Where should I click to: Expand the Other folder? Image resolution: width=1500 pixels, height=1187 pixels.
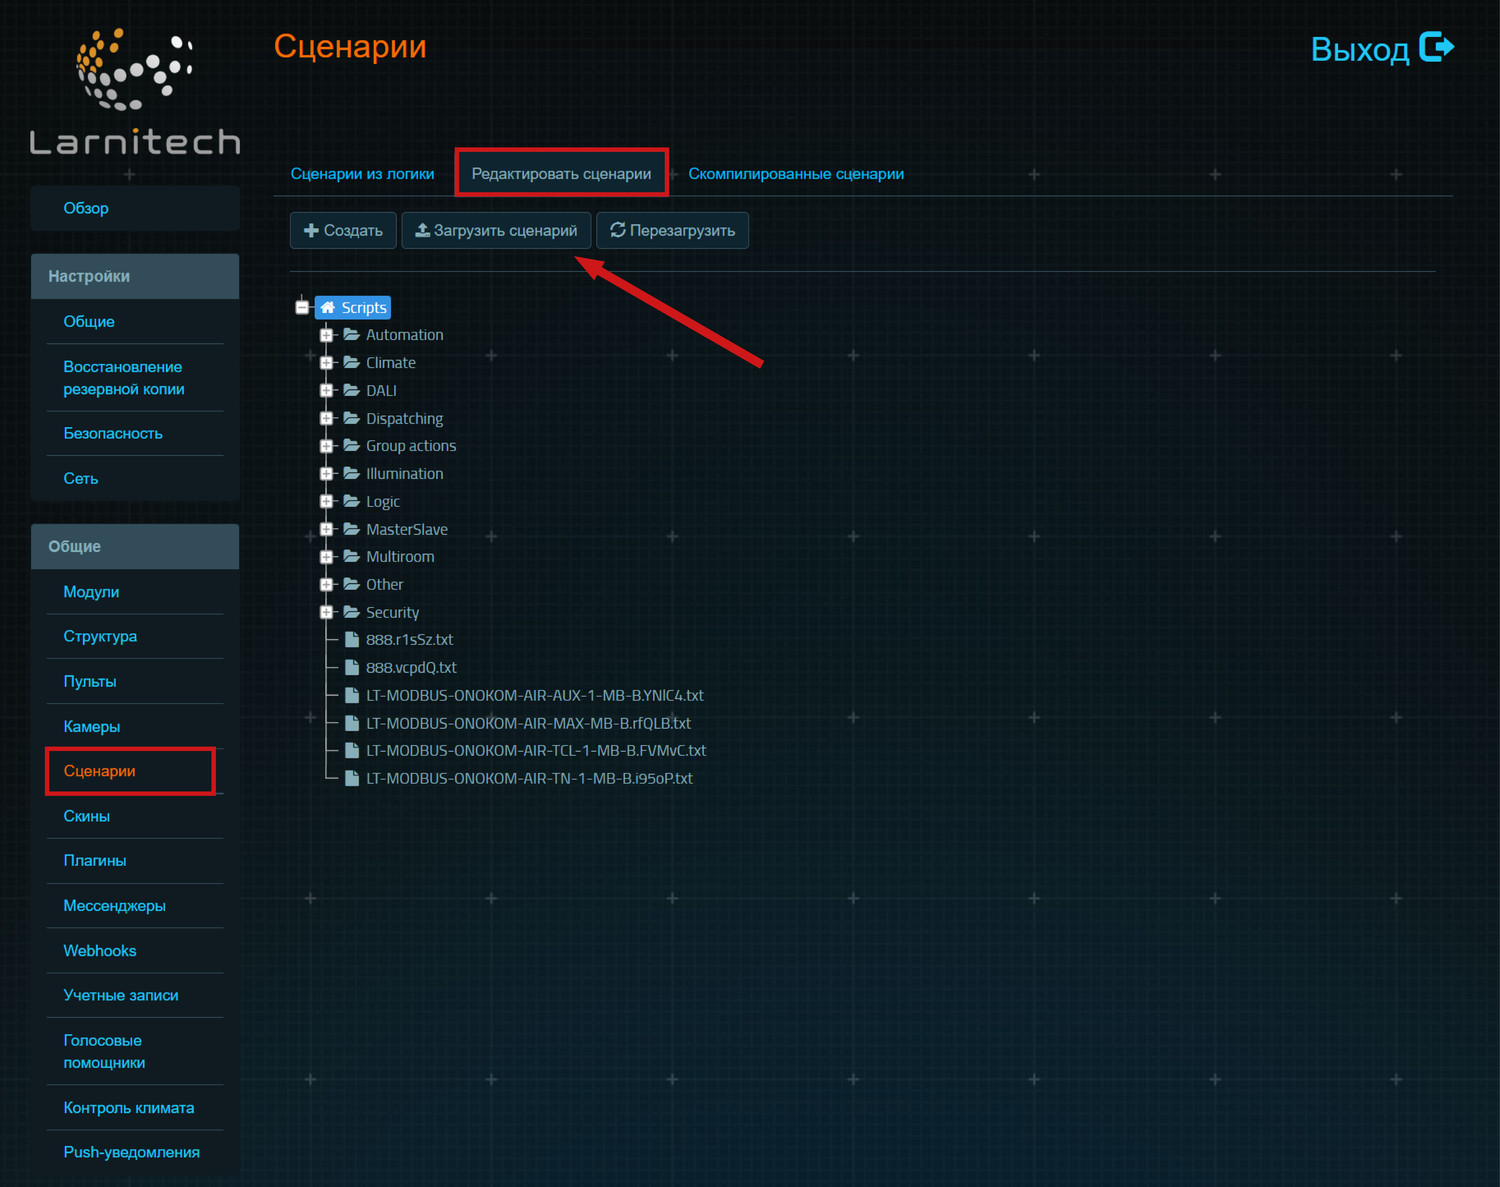[x=326, y=585]
